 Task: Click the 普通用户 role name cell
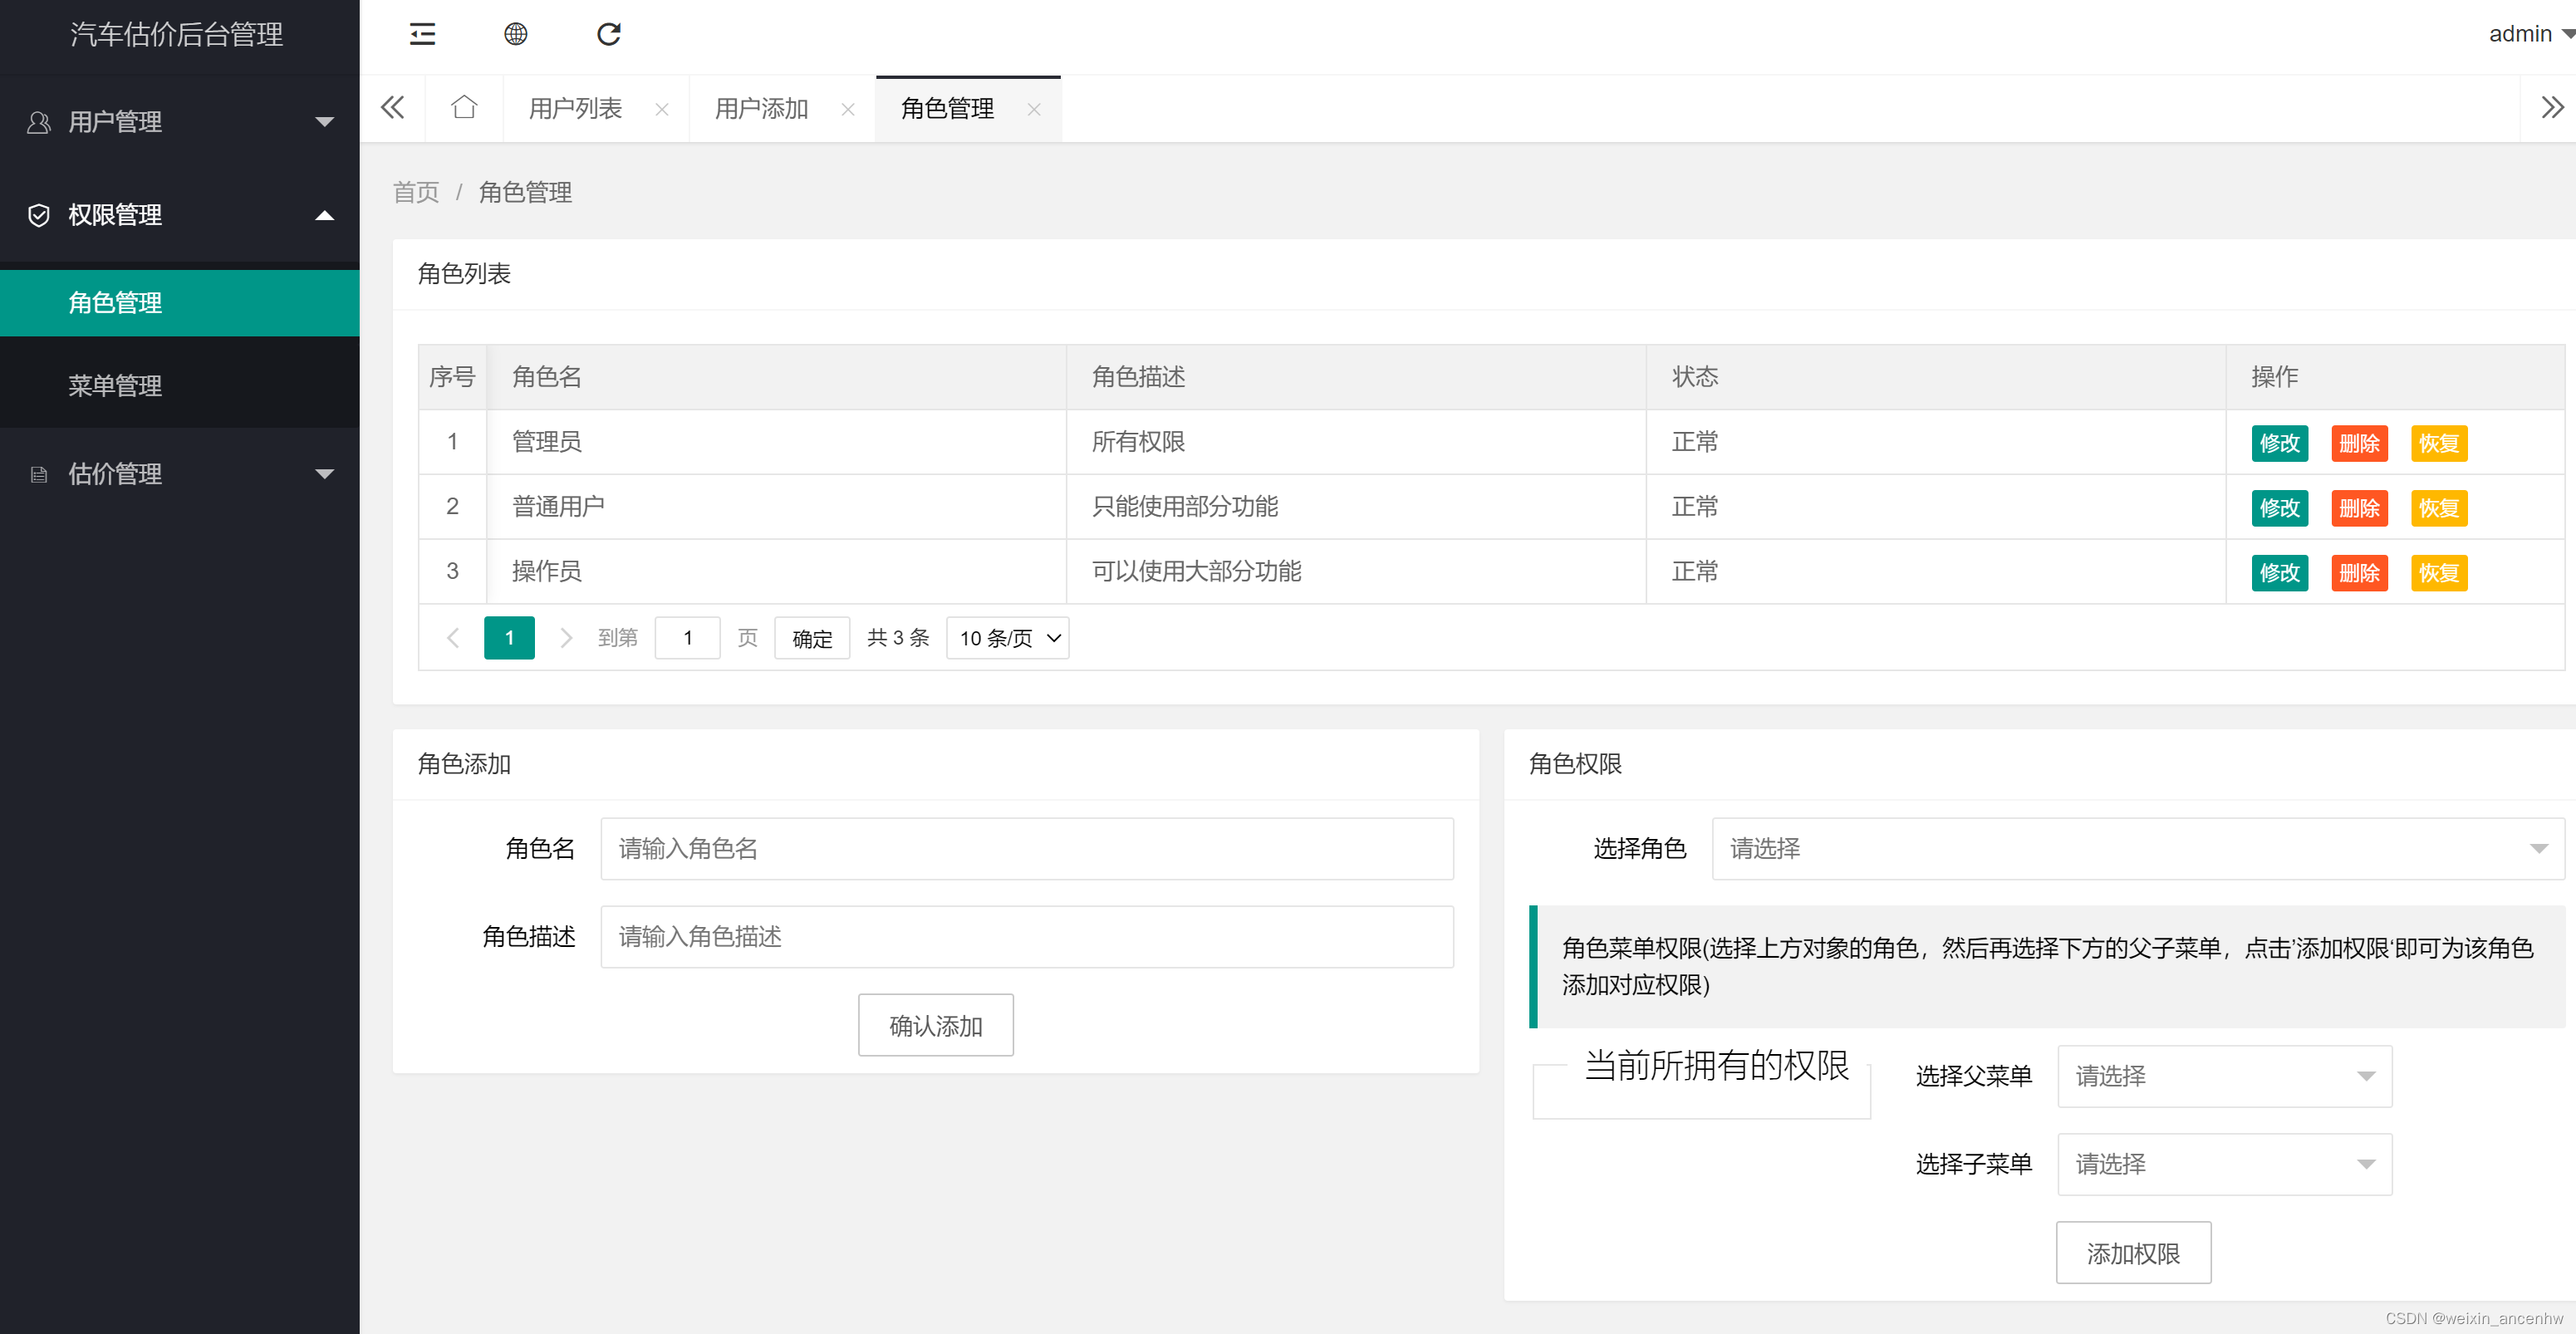[776, 507]
